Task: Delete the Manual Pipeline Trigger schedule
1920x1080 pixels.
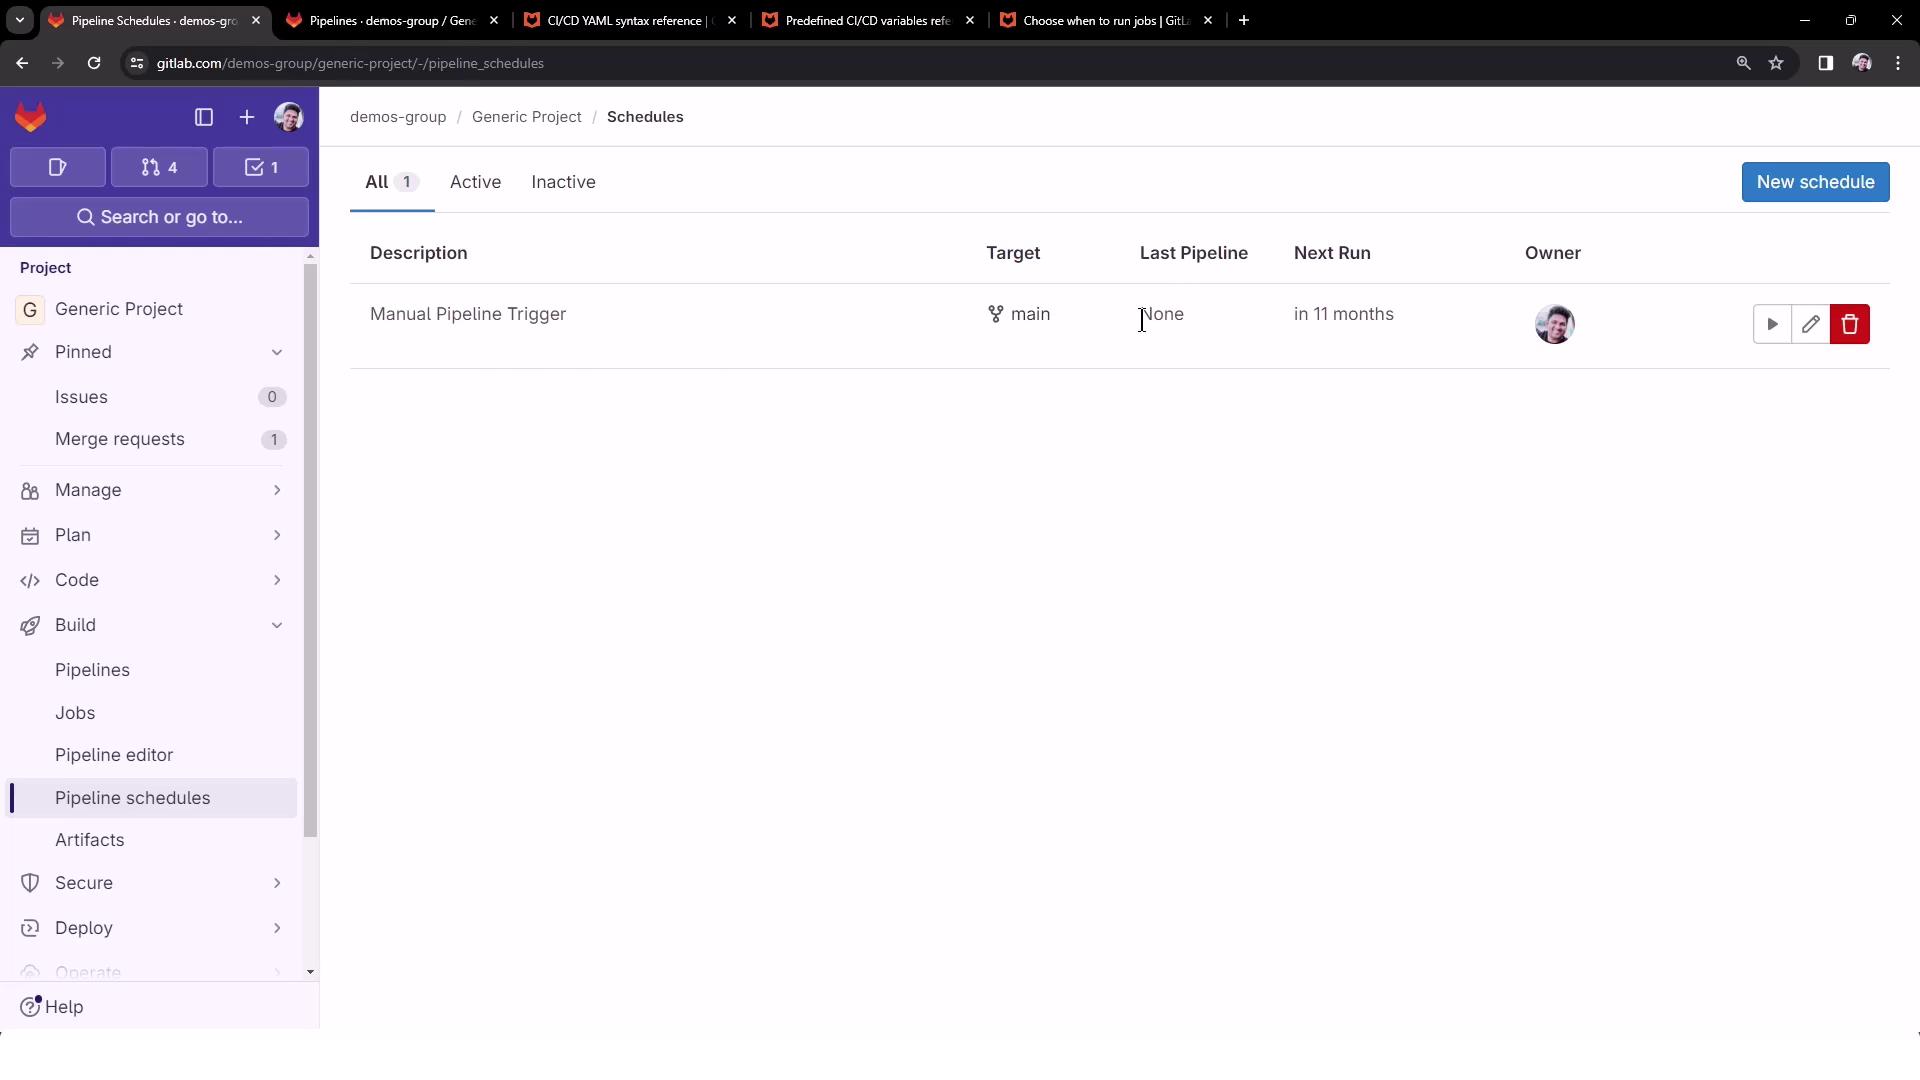Action: tap(1849, 324)
